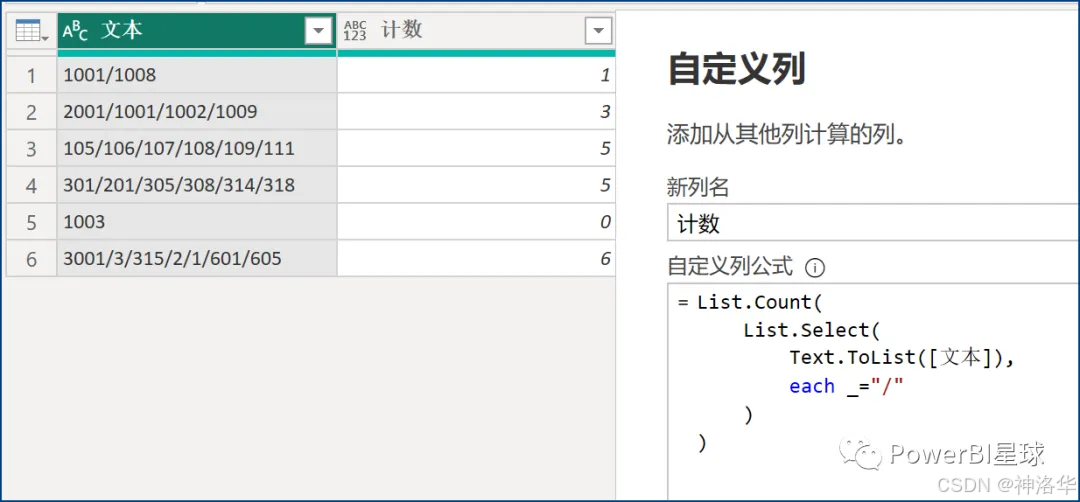Click the ABC123 type icon of 计数 column
The image size is (1080, 502).
(x=355, y=30)
